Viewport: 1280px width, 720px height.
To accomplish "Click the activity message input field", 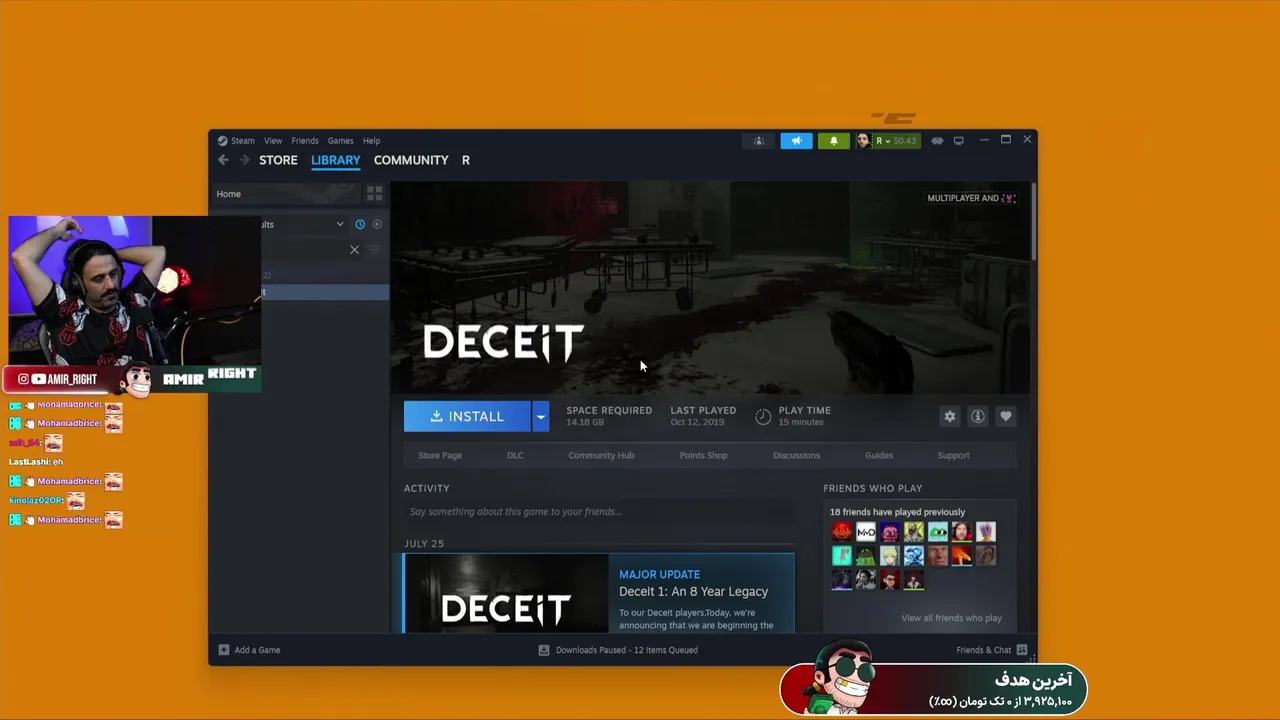I will pyautogui.click(x=599, y=512).
